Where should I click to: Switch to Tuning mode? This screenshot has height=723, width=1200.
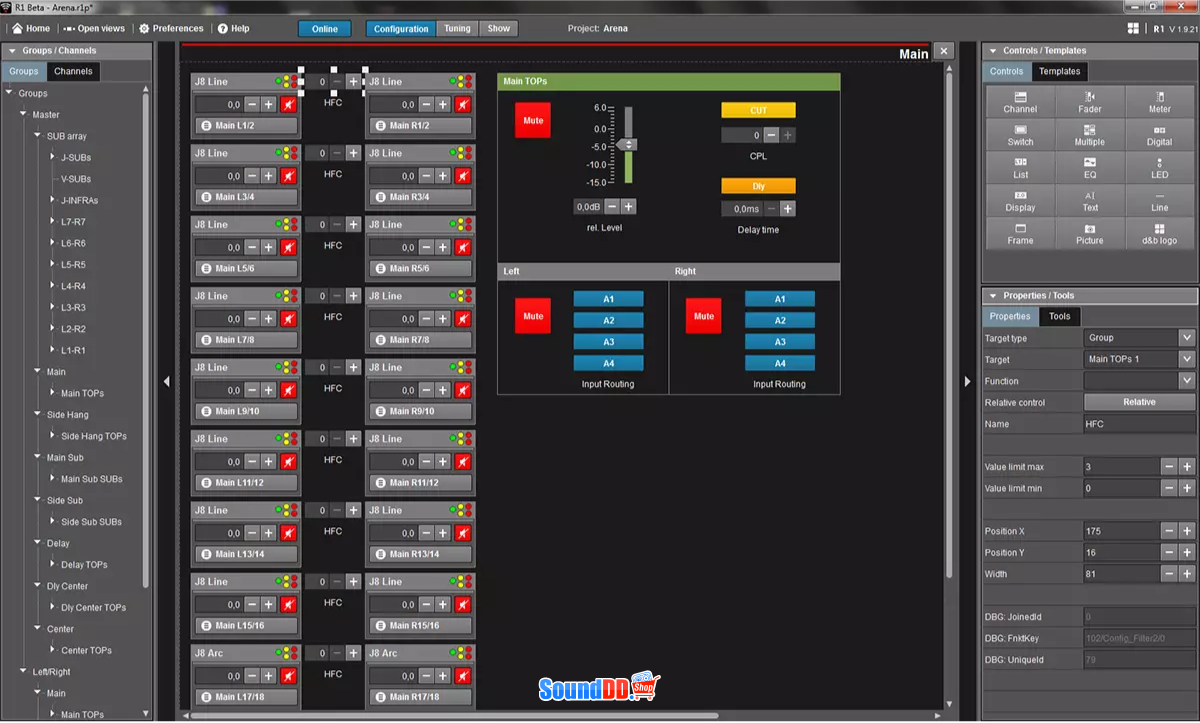457,29
